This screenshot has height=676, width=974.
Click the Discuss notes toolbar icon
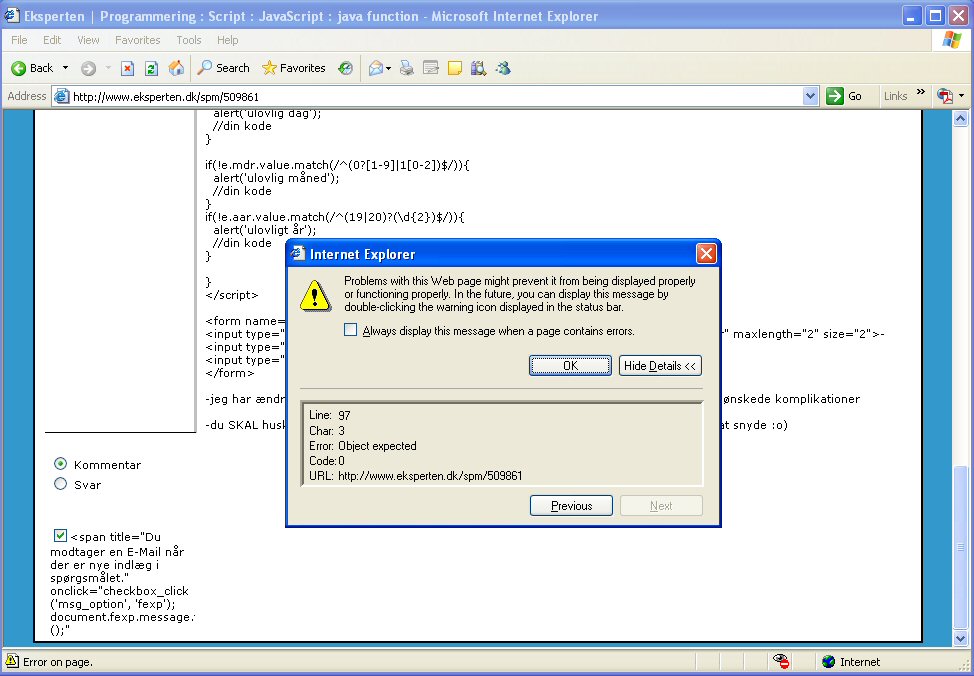tap(455, 68)
